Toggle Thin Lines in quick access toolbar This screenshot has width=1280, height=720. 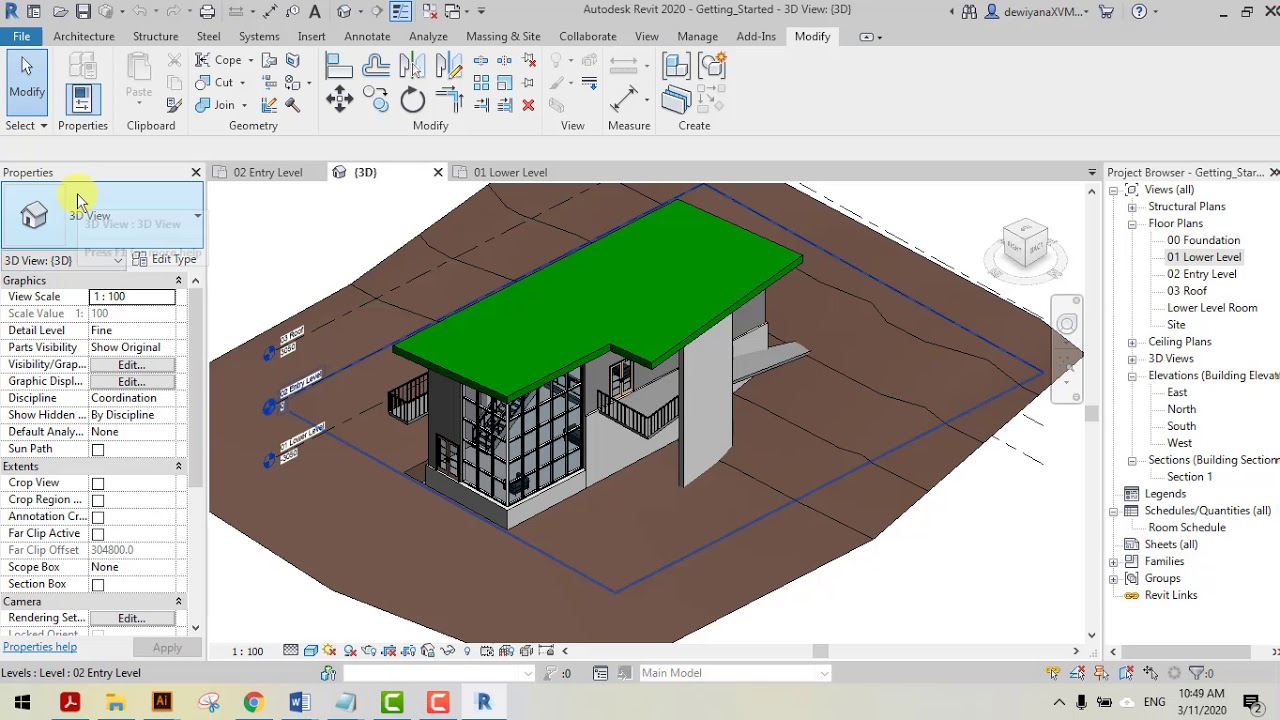pos(400,12)
